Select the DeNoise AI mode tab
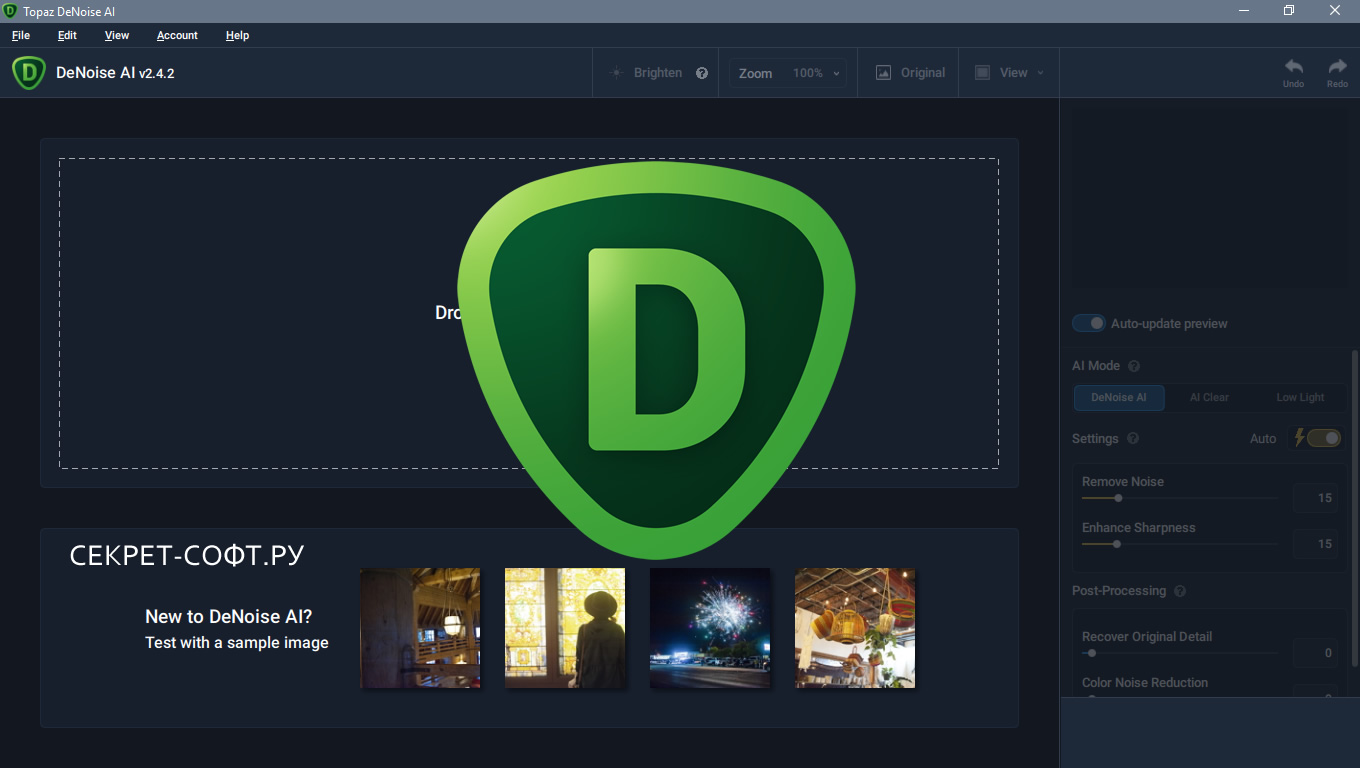1360x768 pixels. tap(1119, 397)
